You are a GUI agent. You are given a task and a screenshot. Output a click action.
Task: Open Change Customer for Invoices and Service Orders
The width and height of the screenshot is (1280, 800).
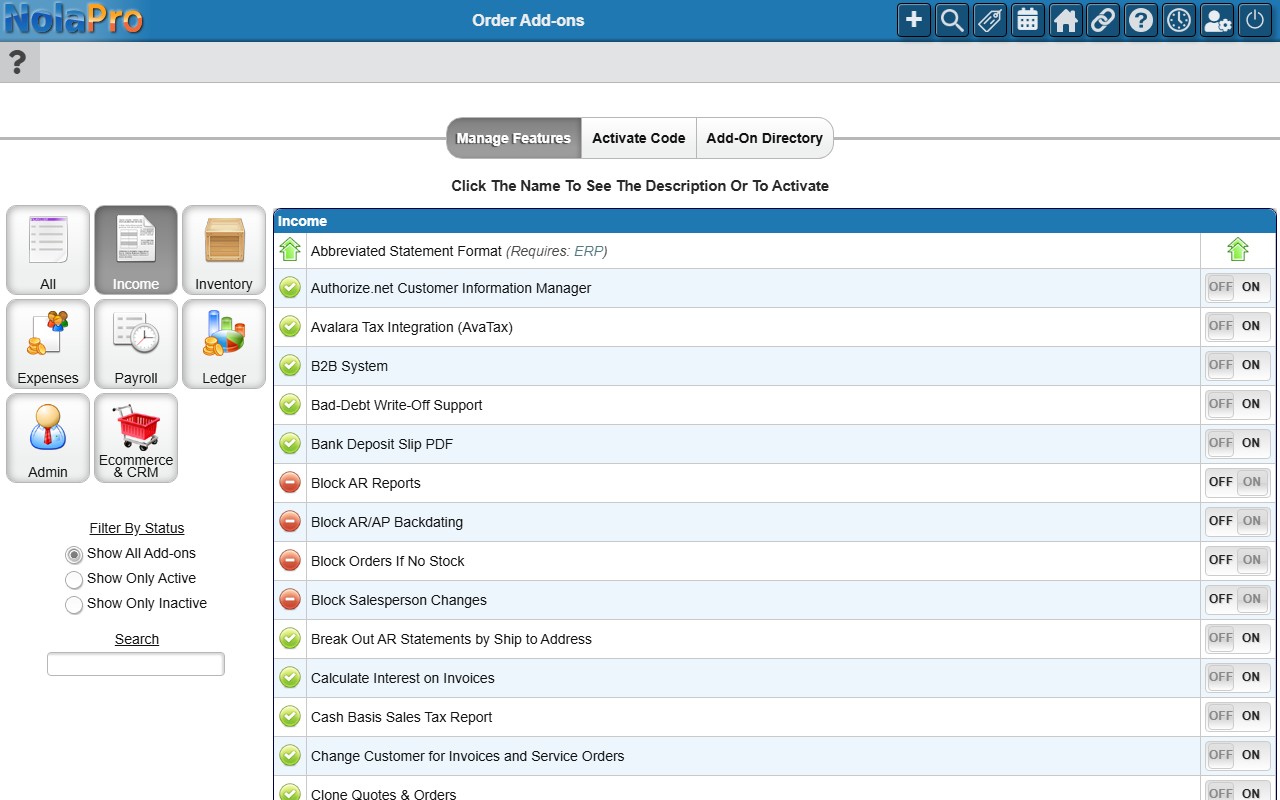click(x=467, y=756)
